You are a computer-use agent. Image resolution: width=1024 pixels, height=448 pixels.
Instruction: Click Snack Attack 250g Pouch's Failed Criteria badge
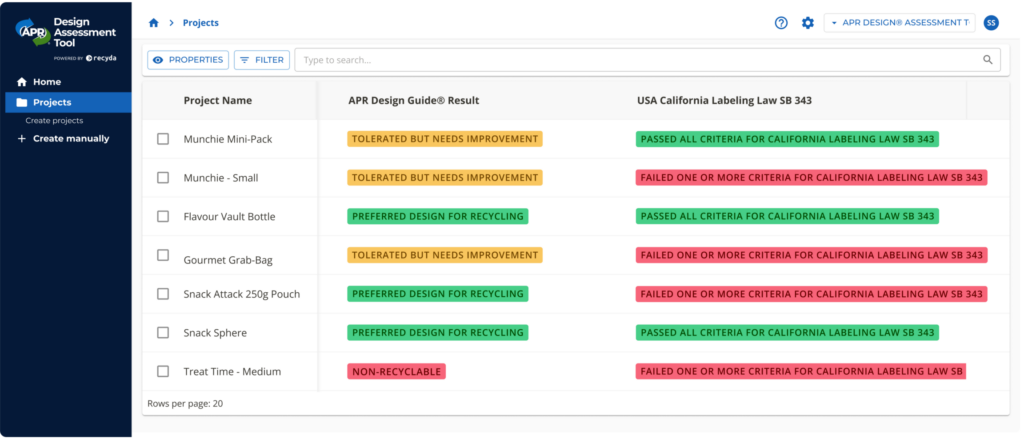tap(811, 294)
